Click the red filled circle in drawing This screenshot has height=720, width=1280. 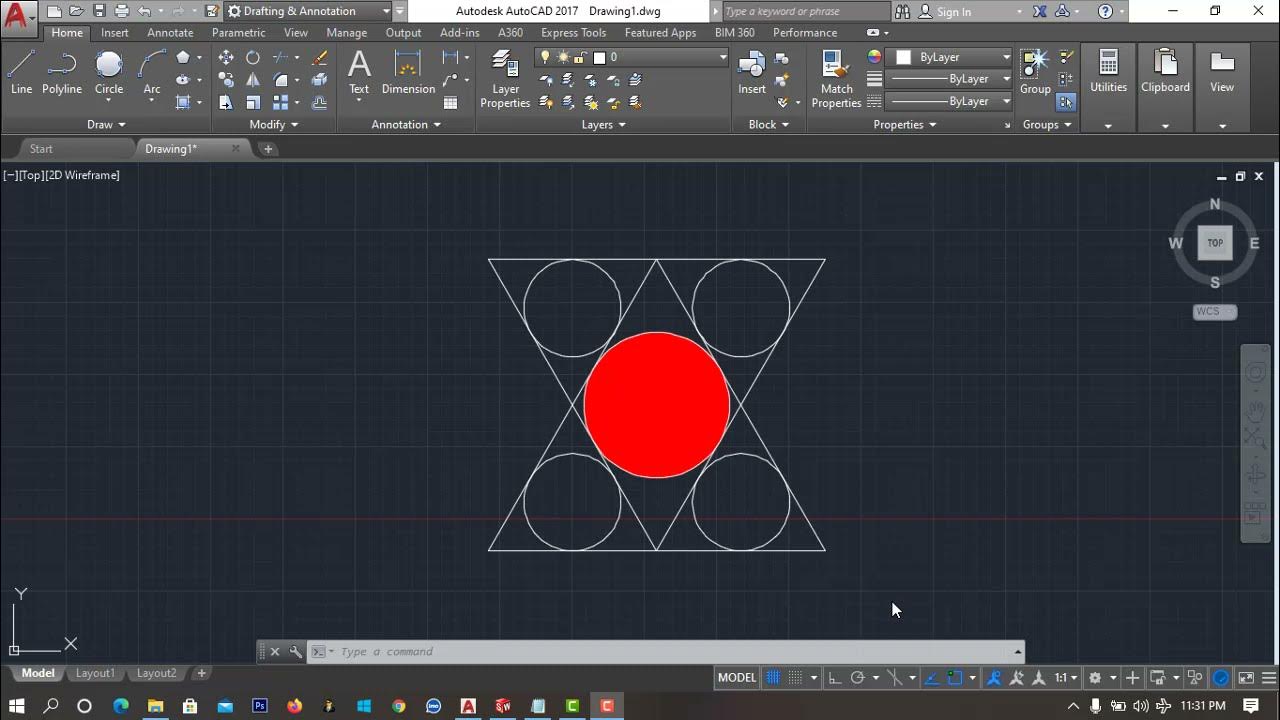click(x=656, y=405)
